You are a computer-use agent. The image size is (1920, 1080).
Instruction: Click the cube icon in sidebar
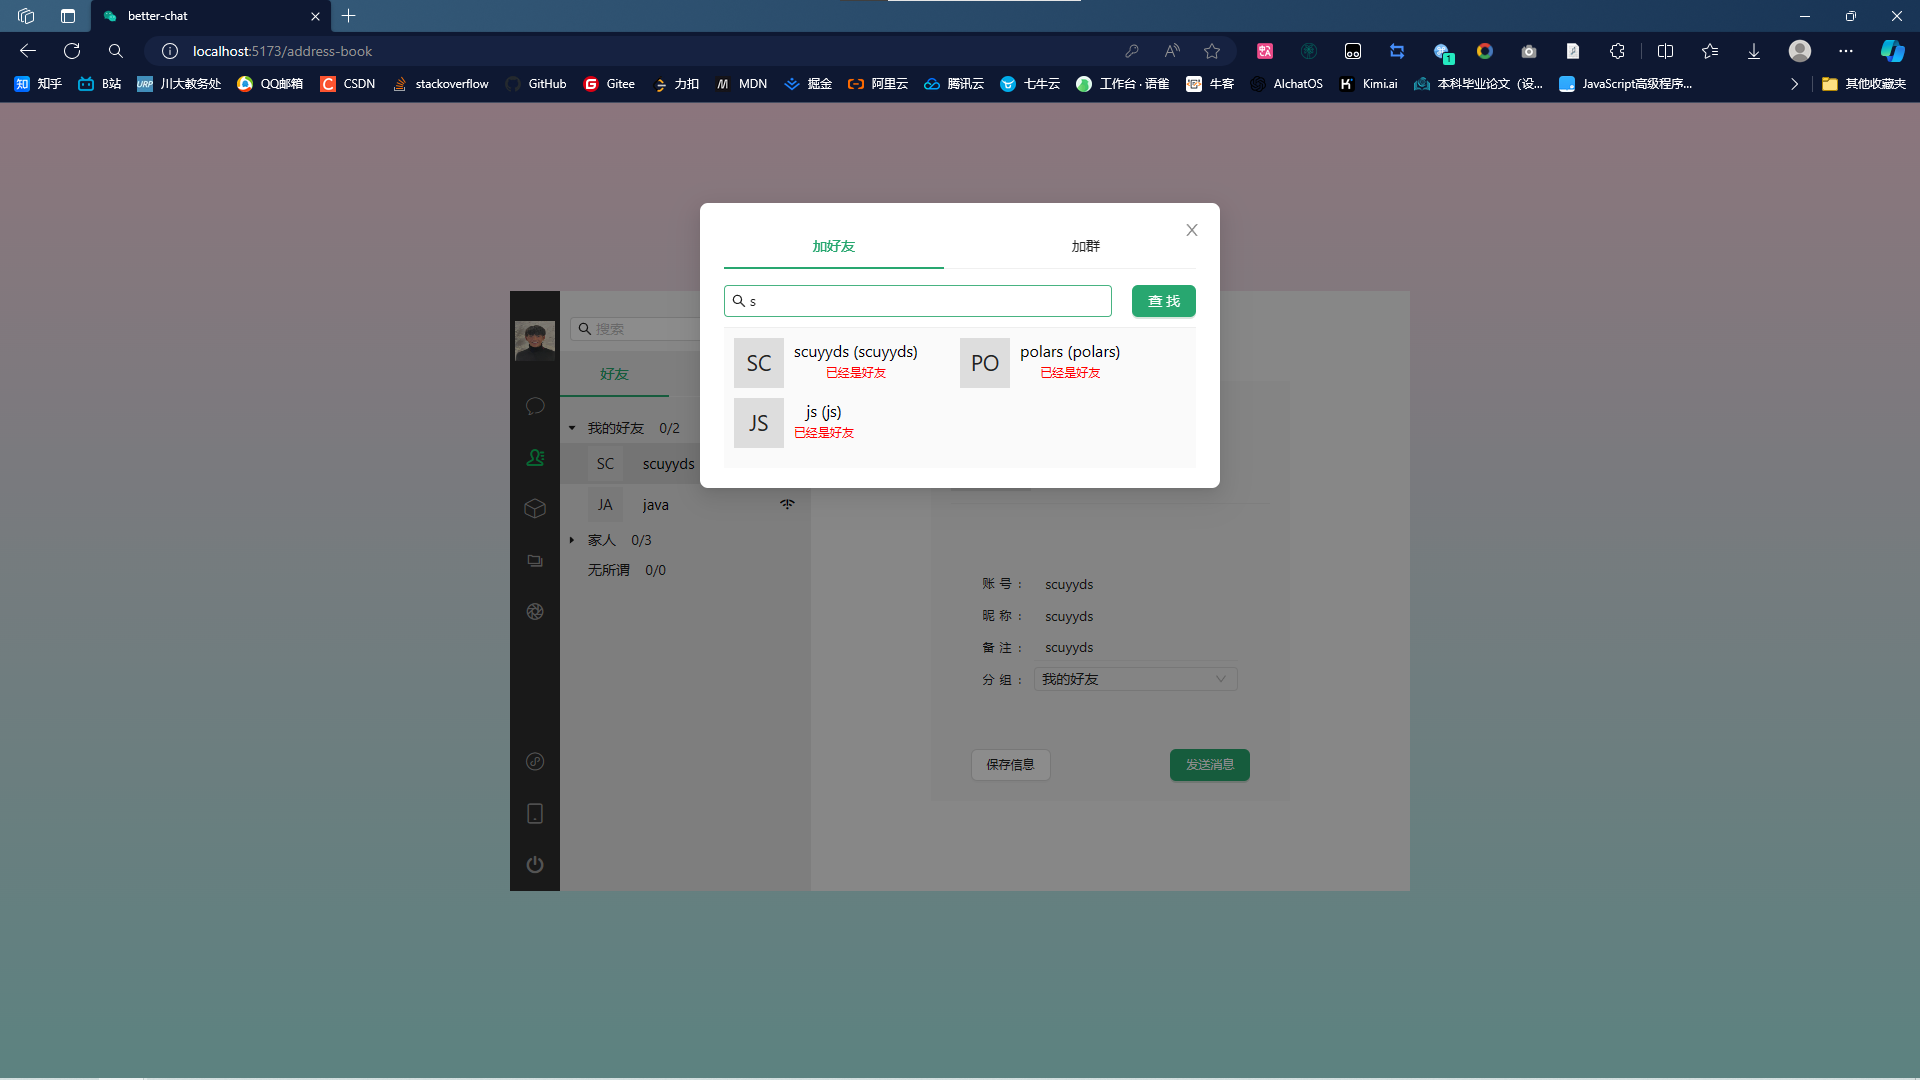535,509
